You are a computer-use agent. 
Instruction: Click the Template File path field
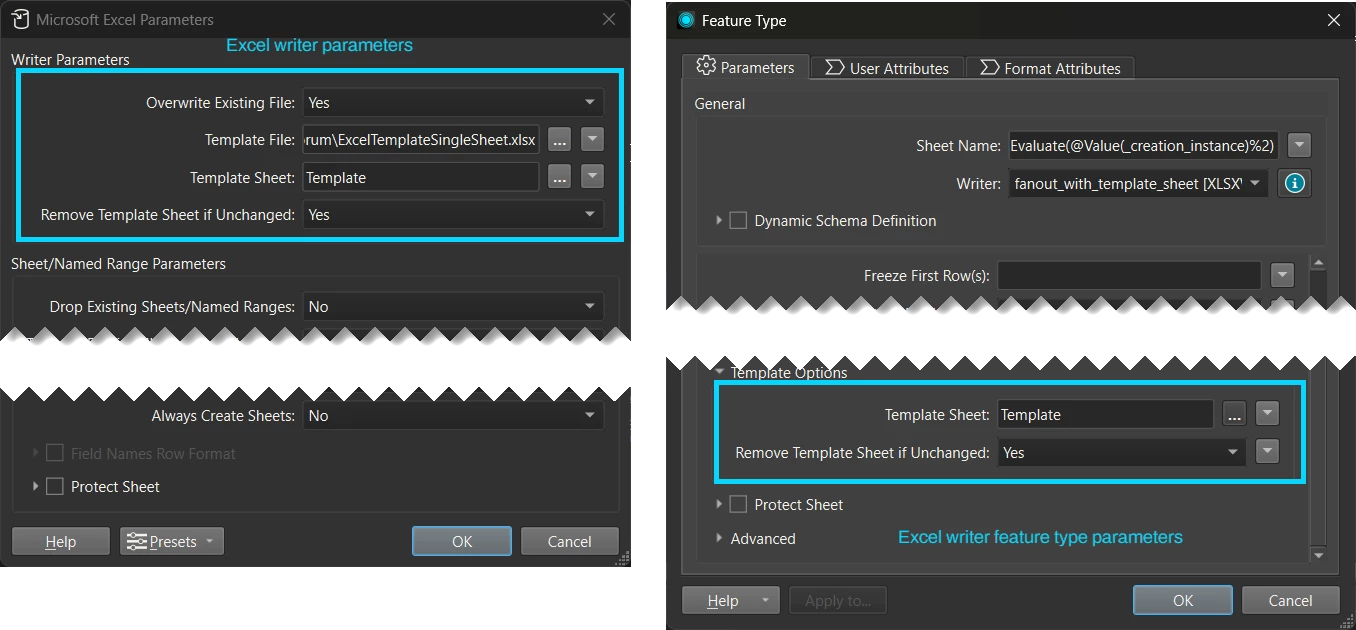[421, 140]
